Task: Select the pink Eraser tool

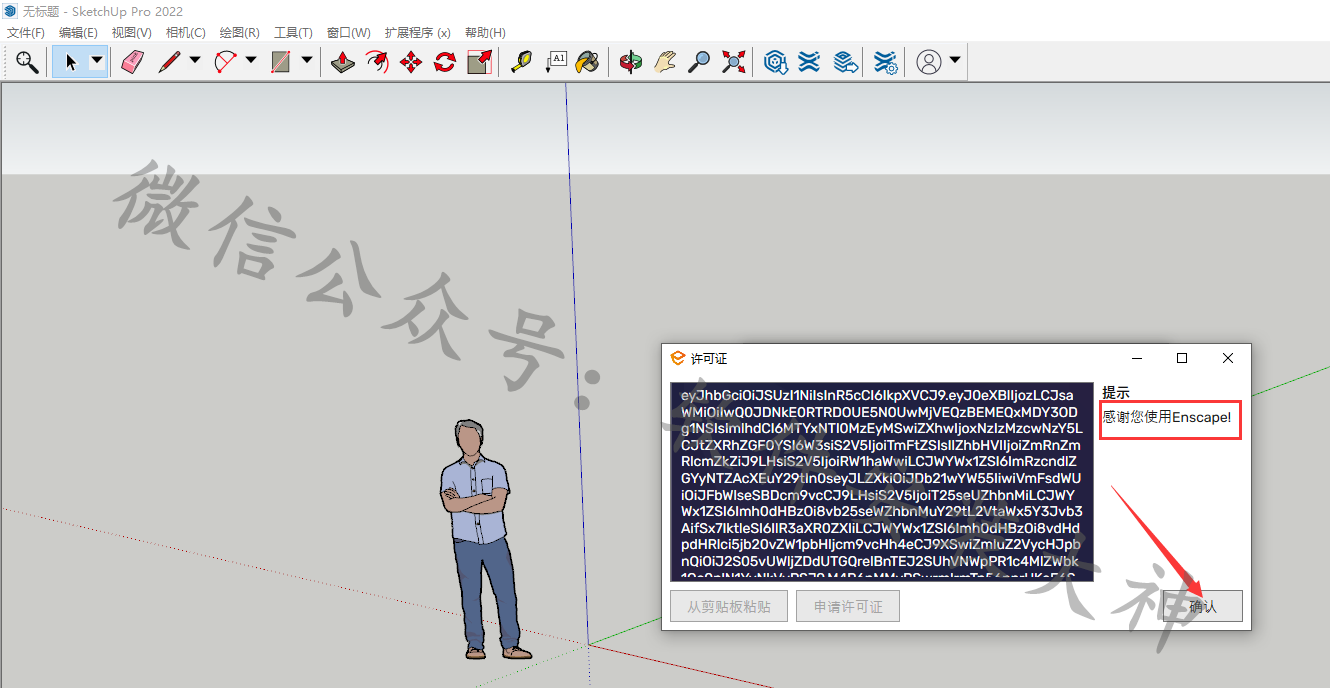Action: tap(132, 62)
